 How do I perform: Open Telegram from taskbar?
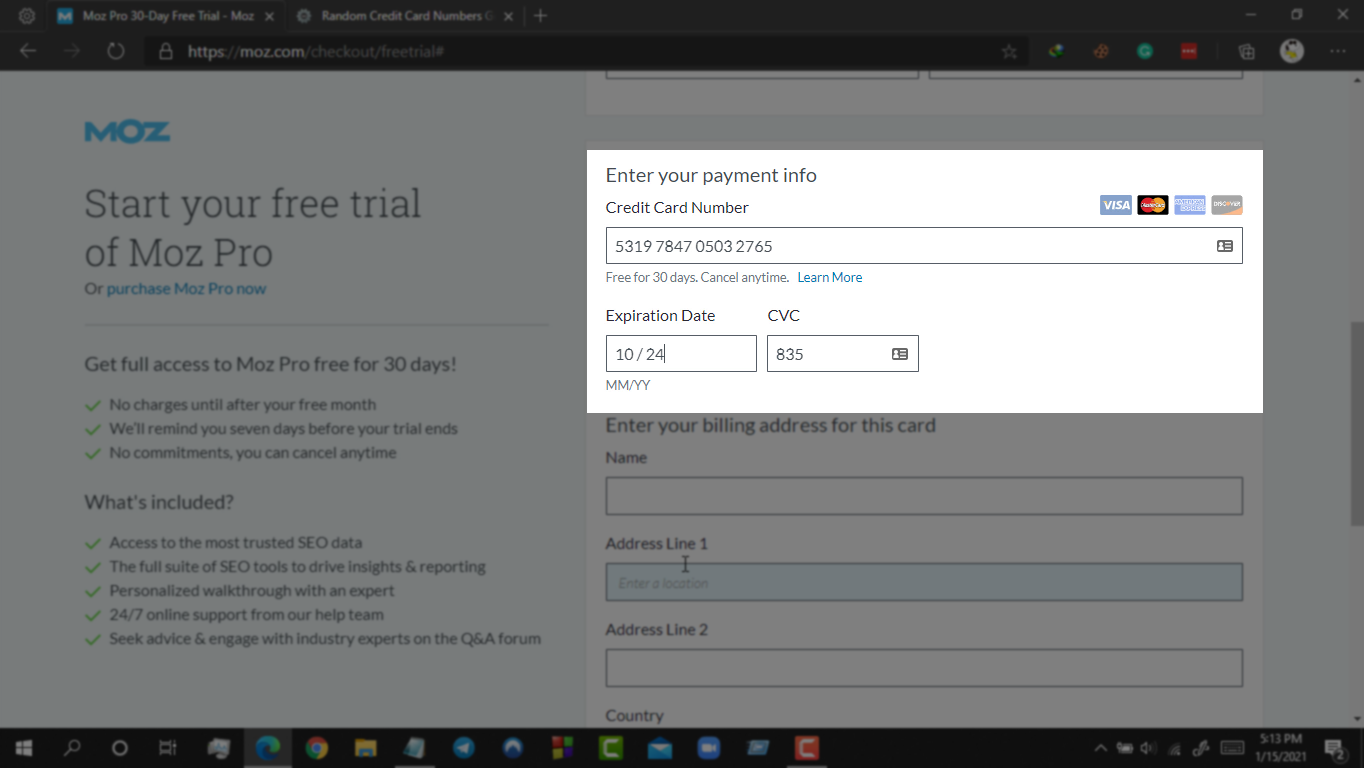[x=464, y=748]
